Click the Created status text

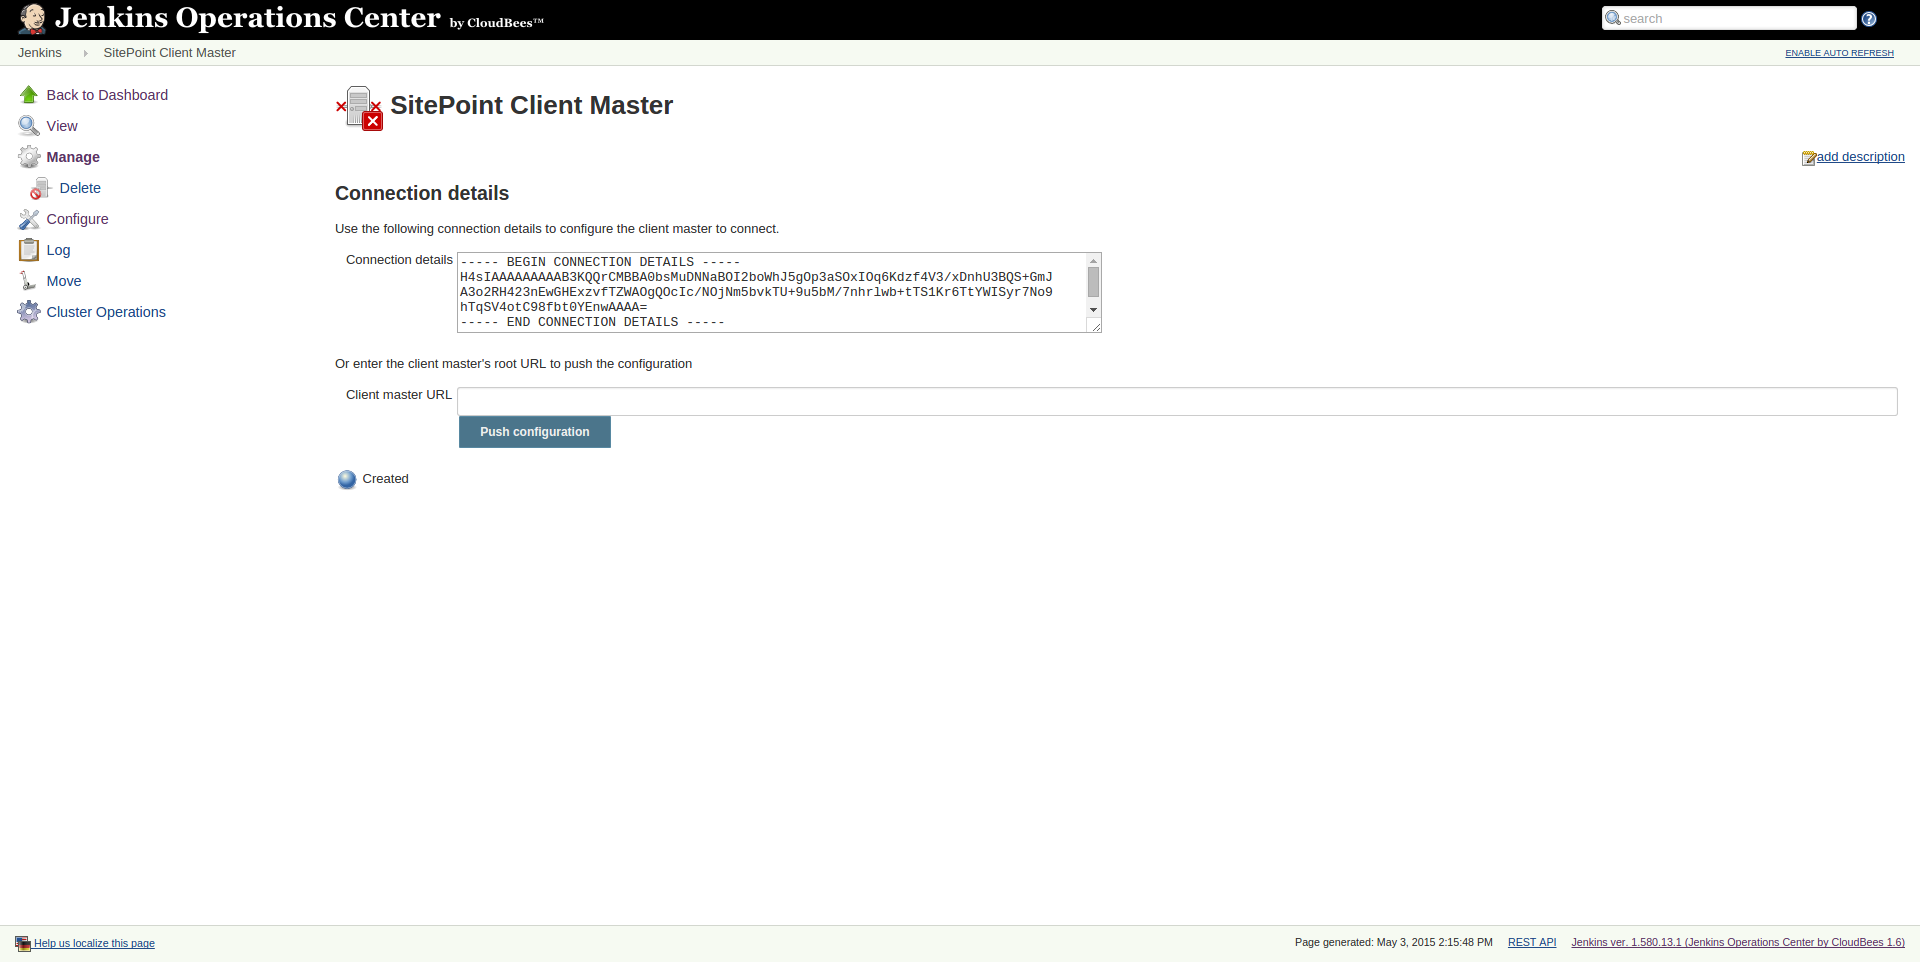[386, 479]
